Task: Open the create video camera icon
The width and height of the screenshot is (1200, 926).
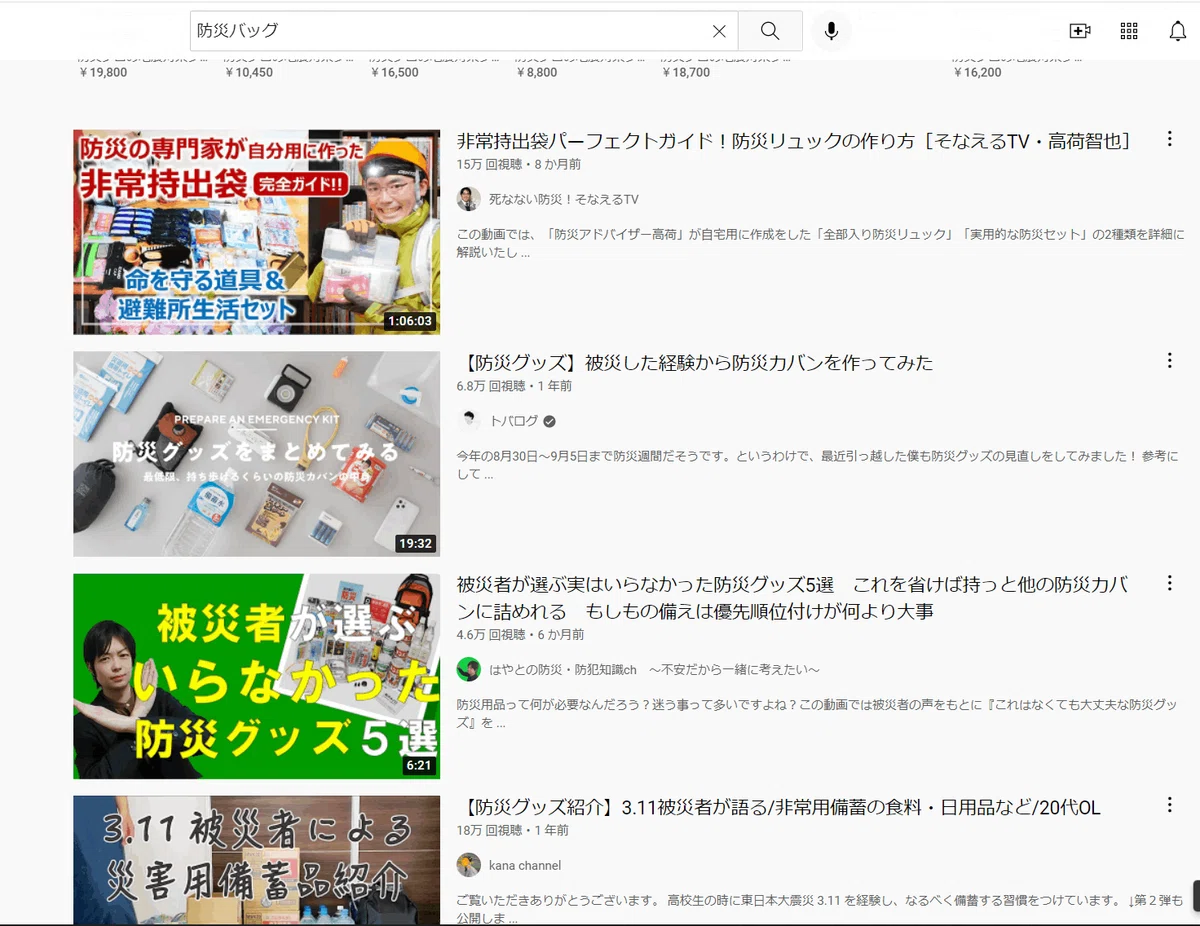Action: [1080, 31]
